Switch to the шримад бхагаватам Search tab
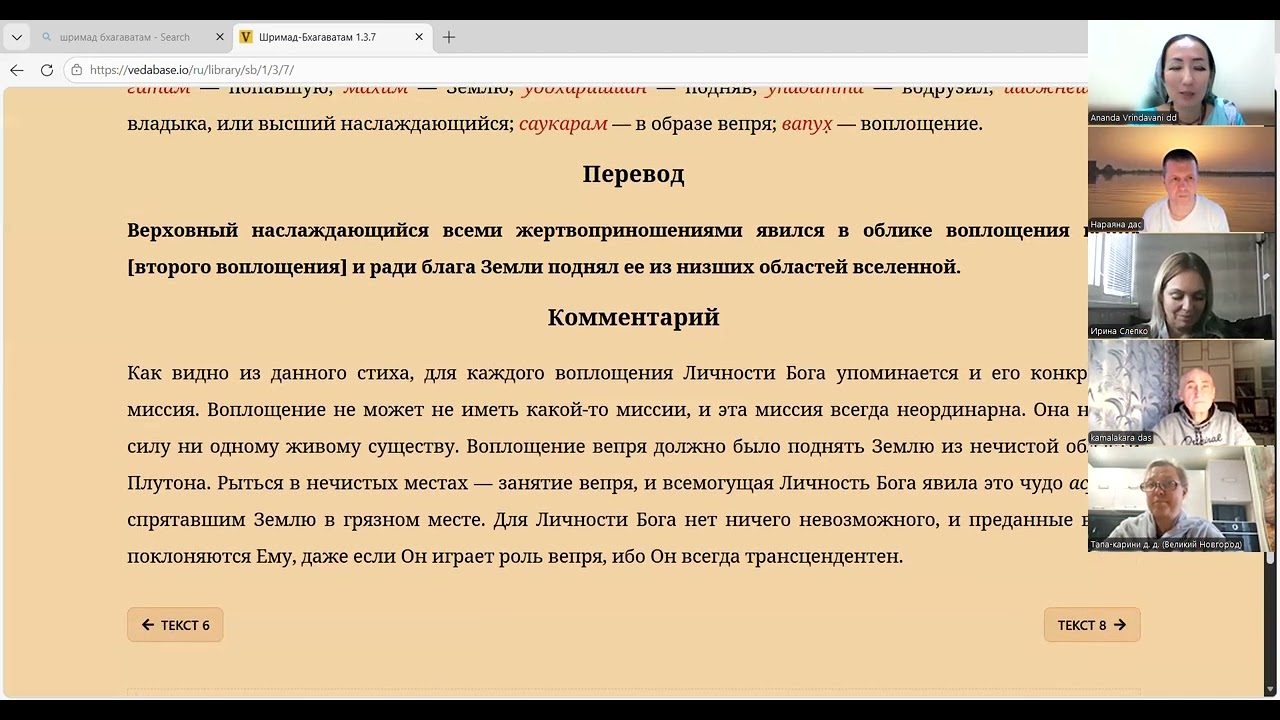This screenshot has height=720, width=1280. pyautogui.click(x=132, y=37)
